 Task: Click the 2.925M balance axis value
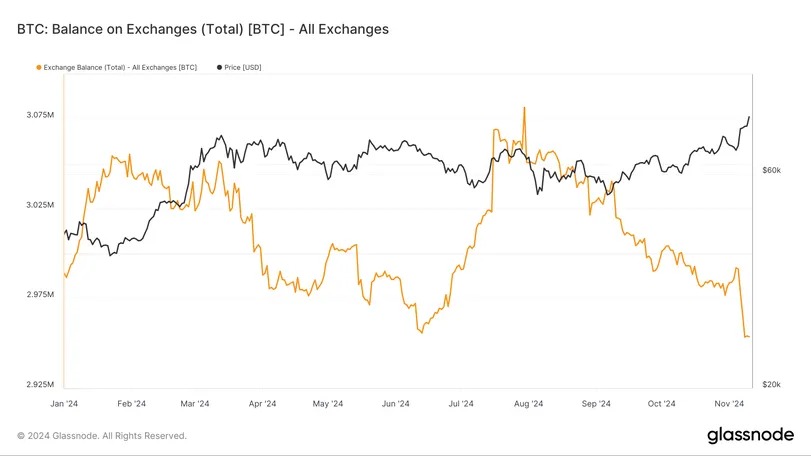(40, 385)
